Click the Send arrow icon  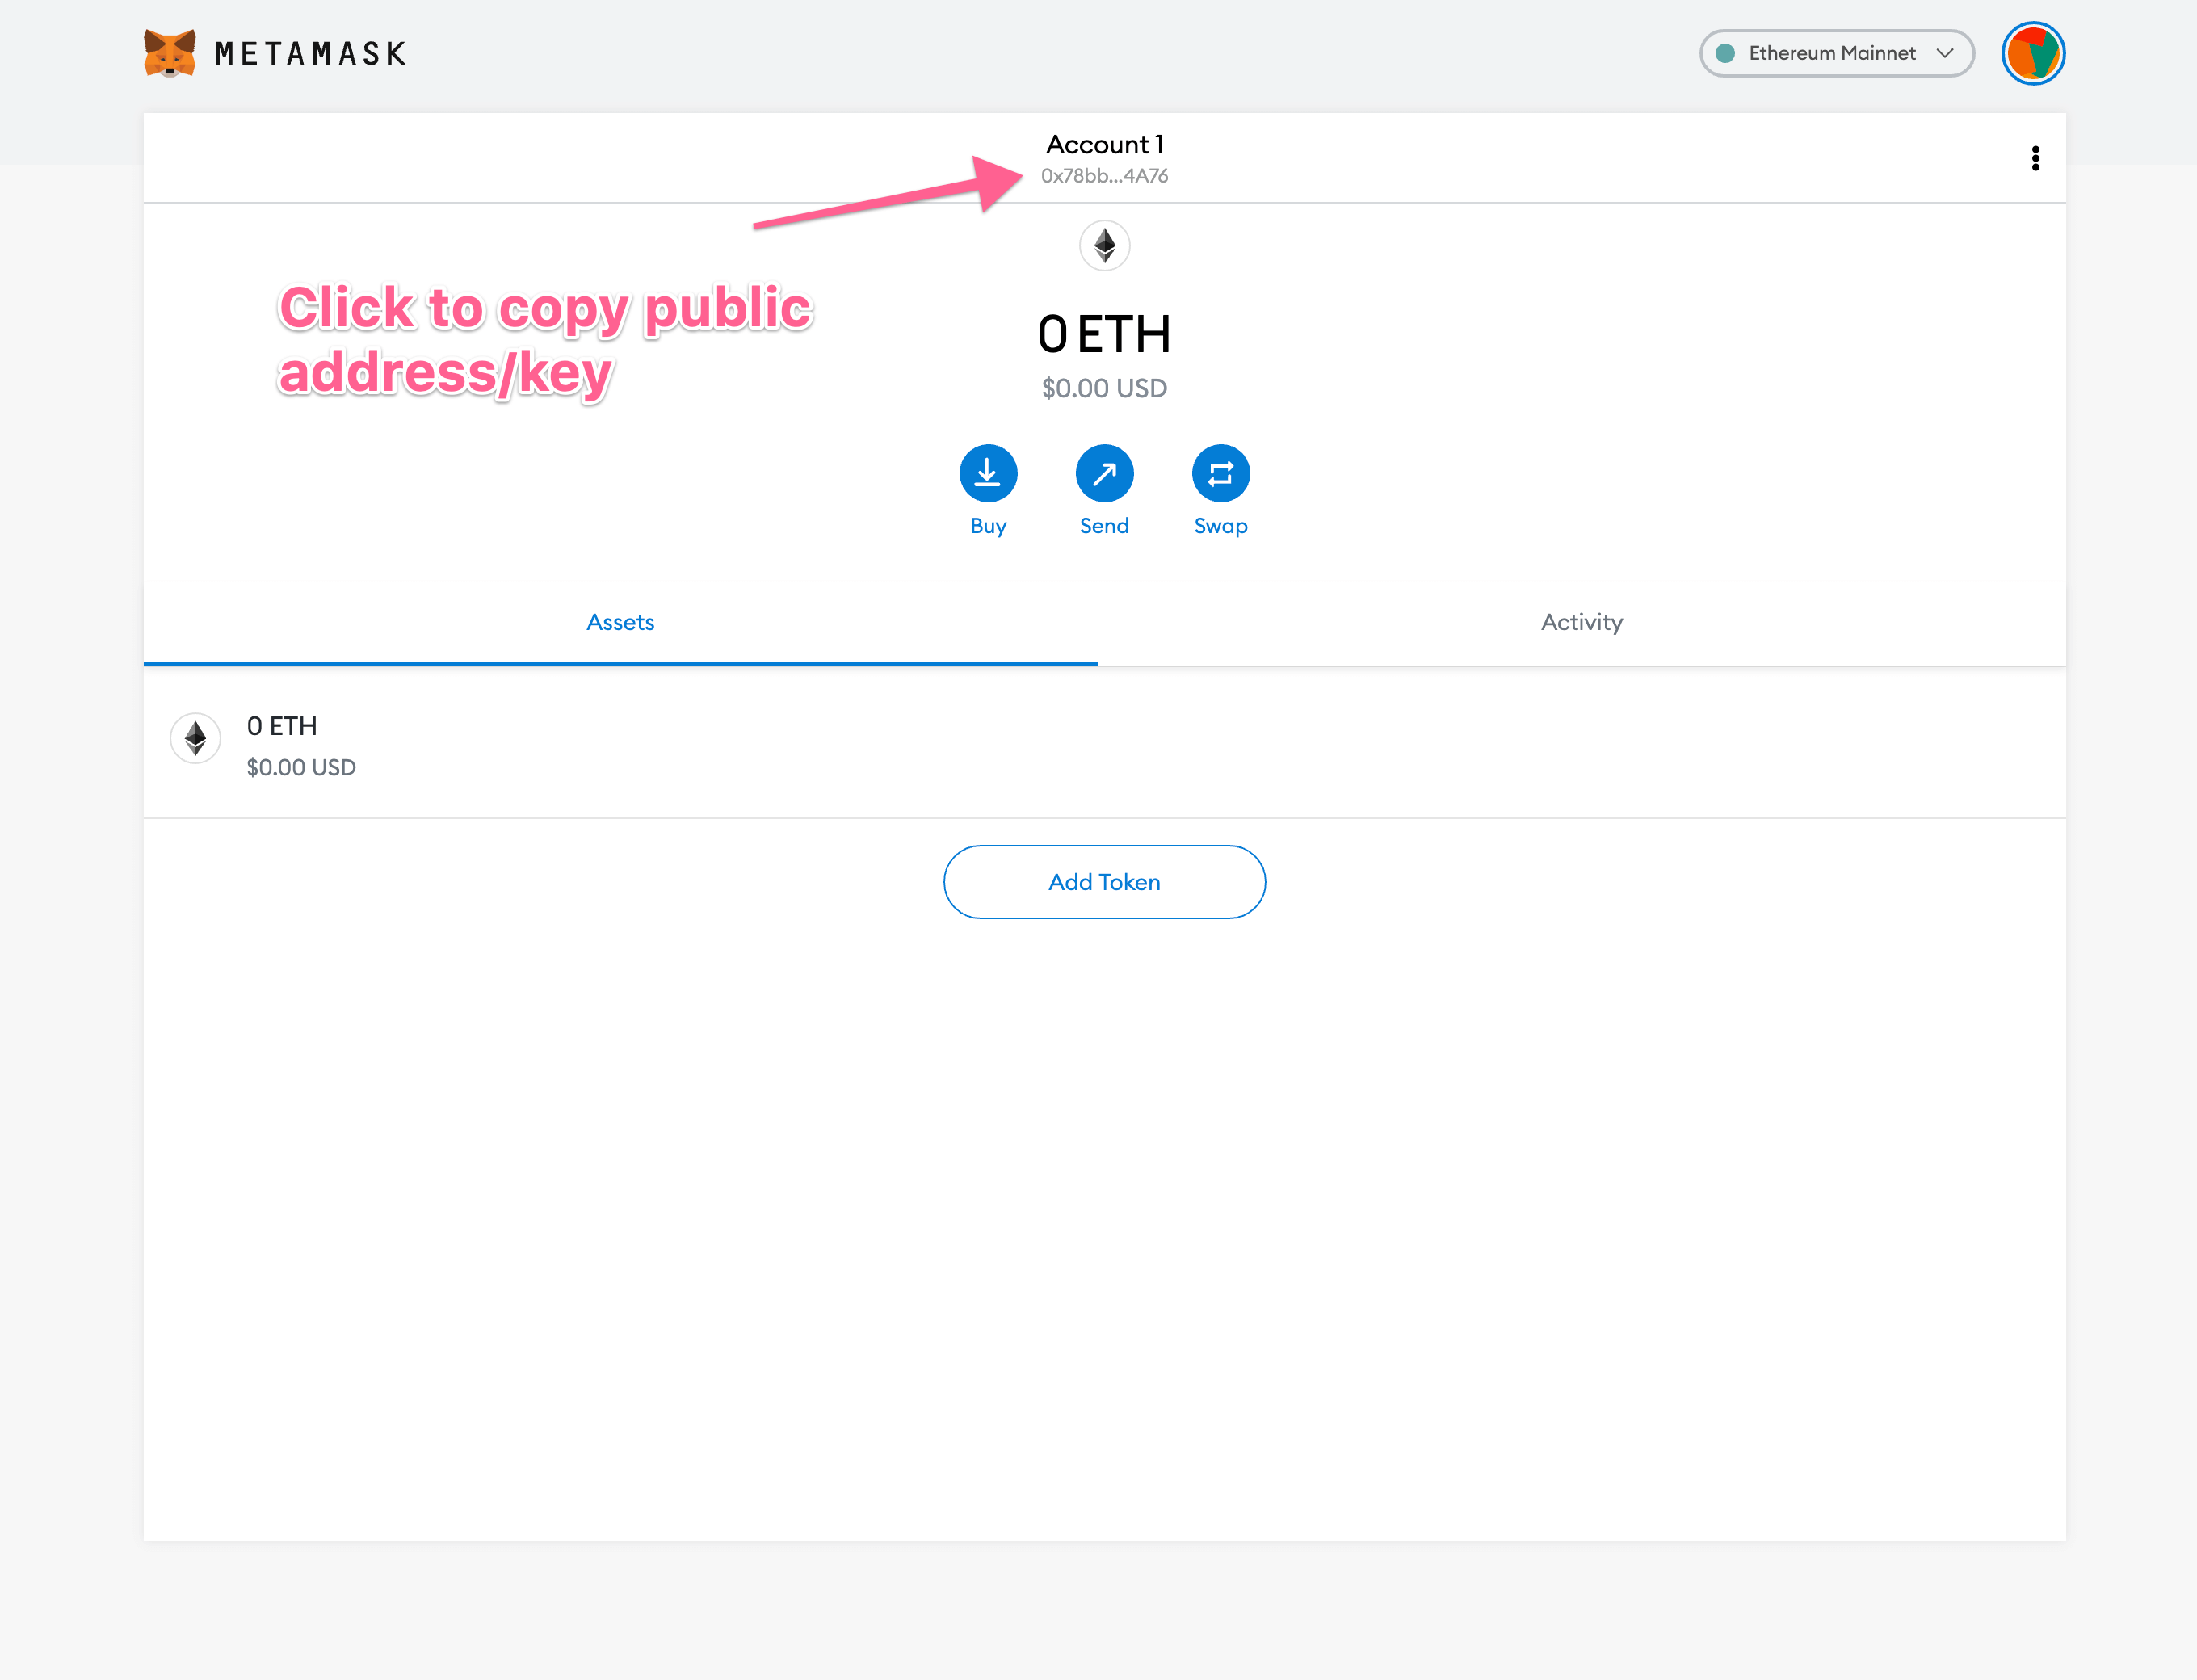(x=1104, y=473)
